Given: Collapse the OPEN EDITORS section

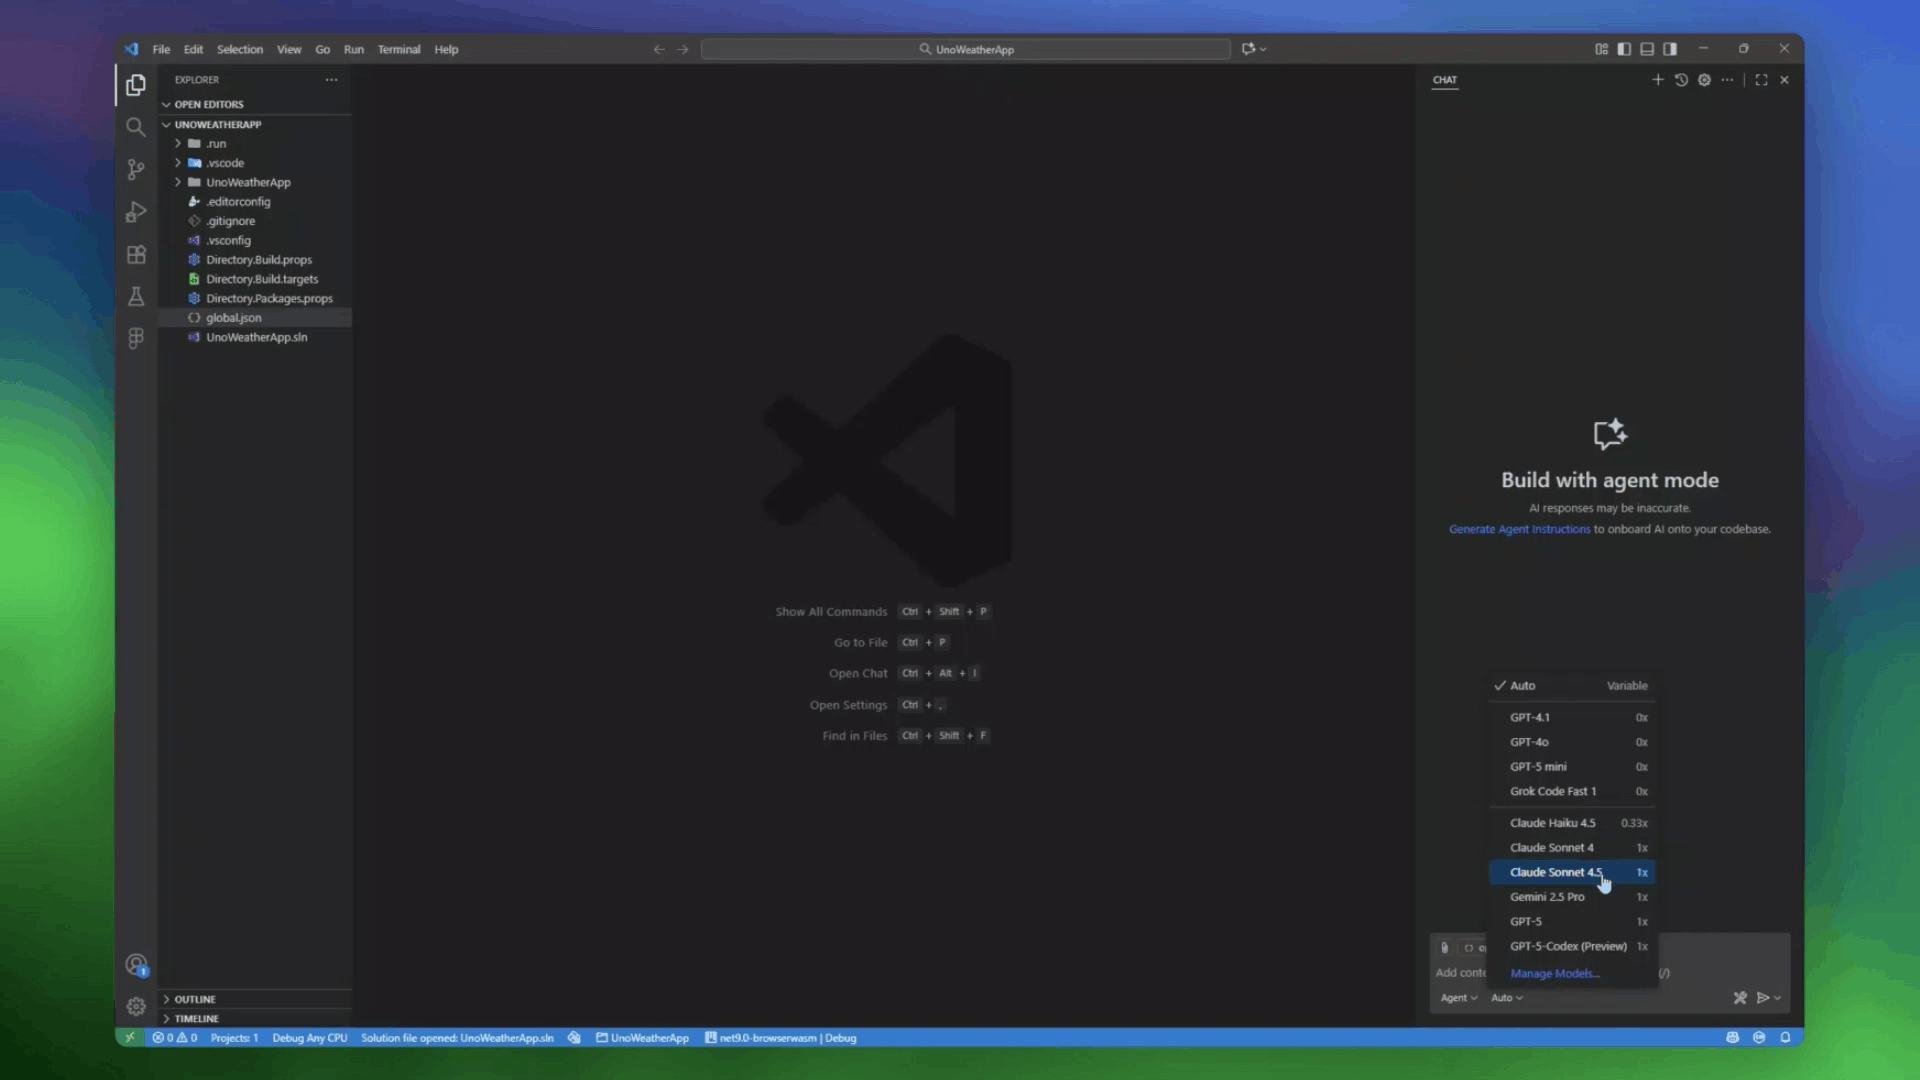Looking at the screenshot, I should (x=208, y=104).
